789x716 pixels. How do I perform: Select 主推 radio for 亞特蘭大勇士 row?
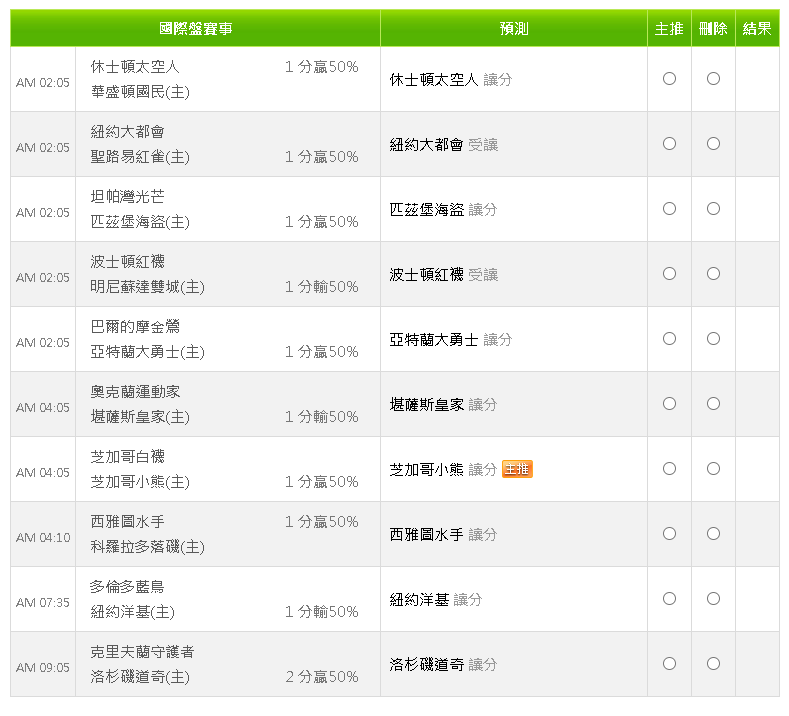[x=669, y=339]
